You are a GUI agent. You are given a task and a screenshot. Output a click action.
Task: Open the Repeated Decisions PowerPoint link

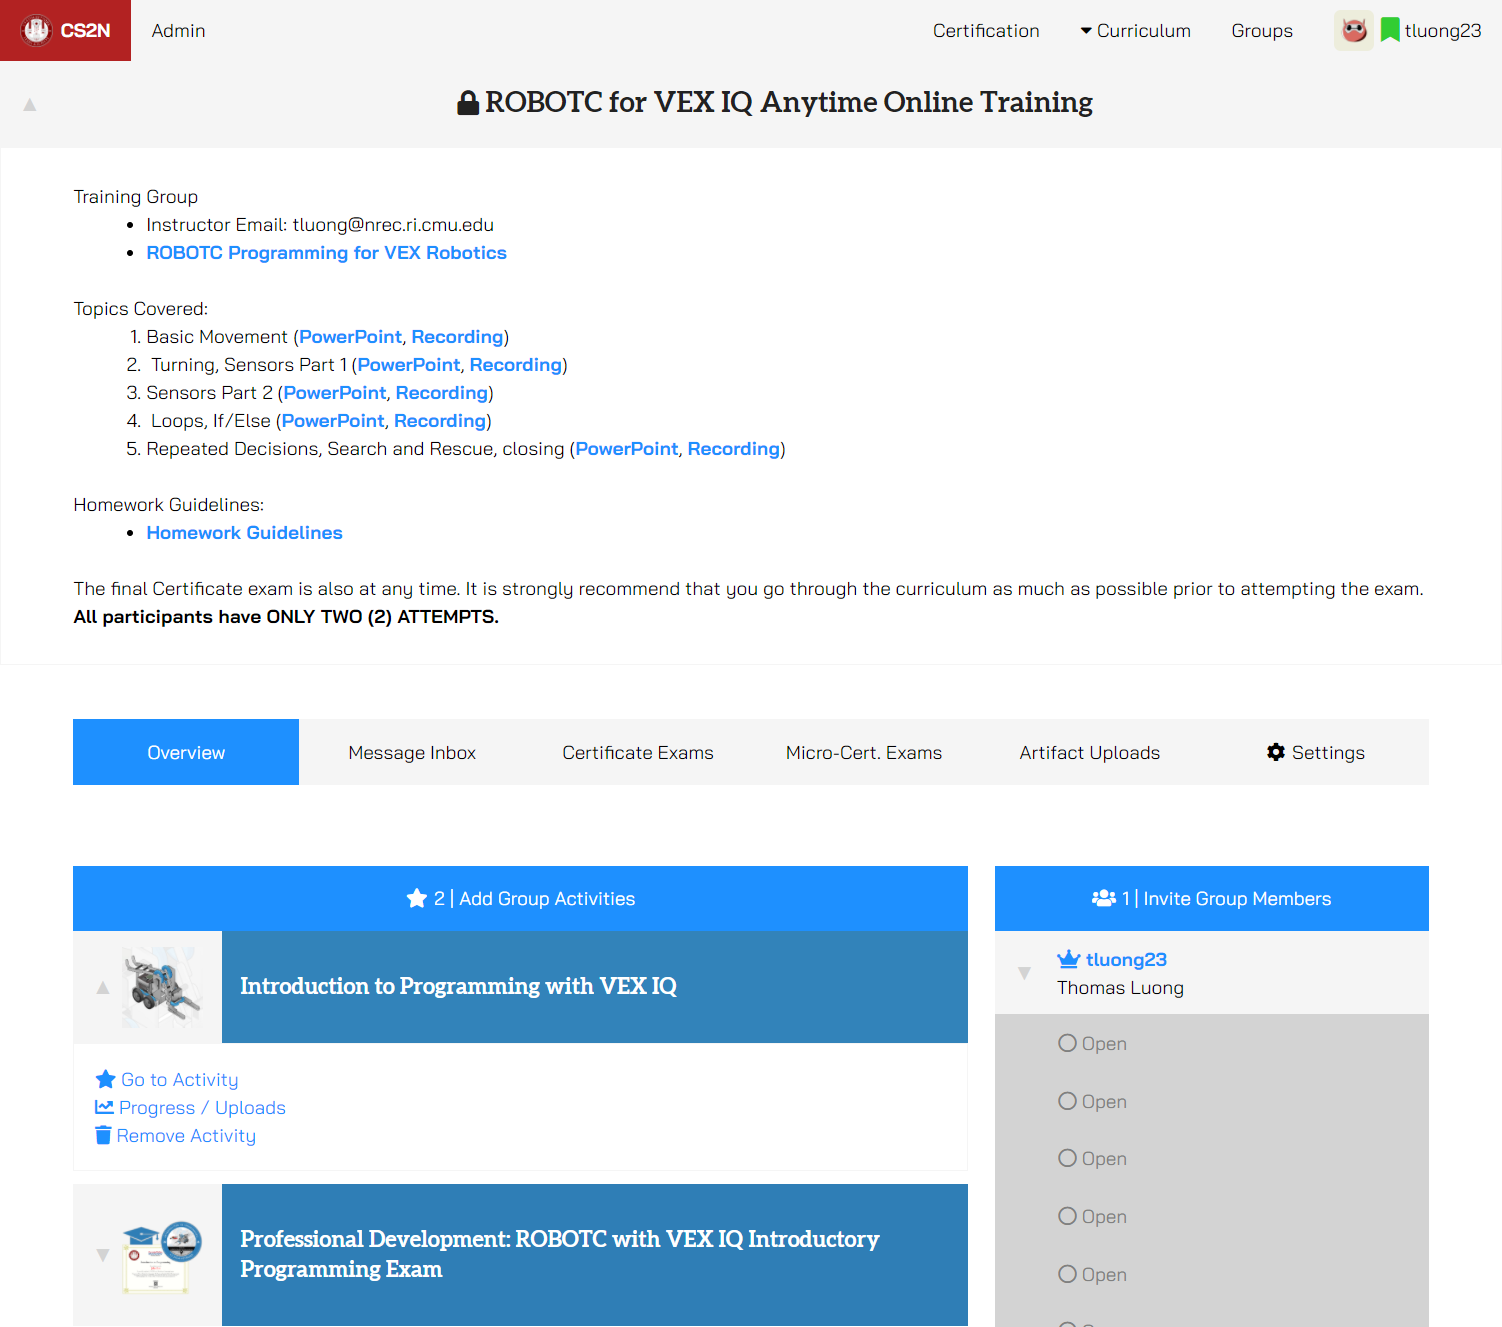coord(626,449)
